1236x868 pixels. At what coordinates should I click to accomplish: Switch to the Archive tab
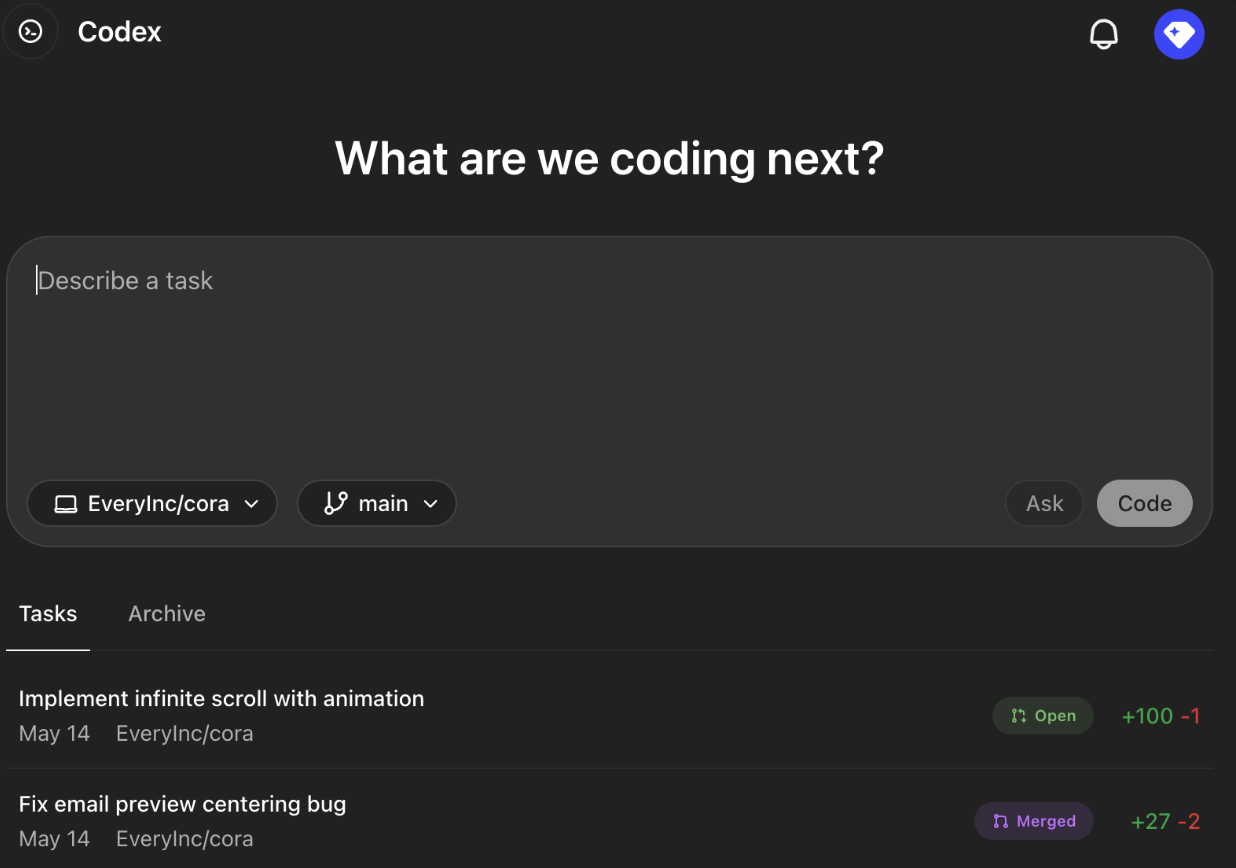(166, 613)
